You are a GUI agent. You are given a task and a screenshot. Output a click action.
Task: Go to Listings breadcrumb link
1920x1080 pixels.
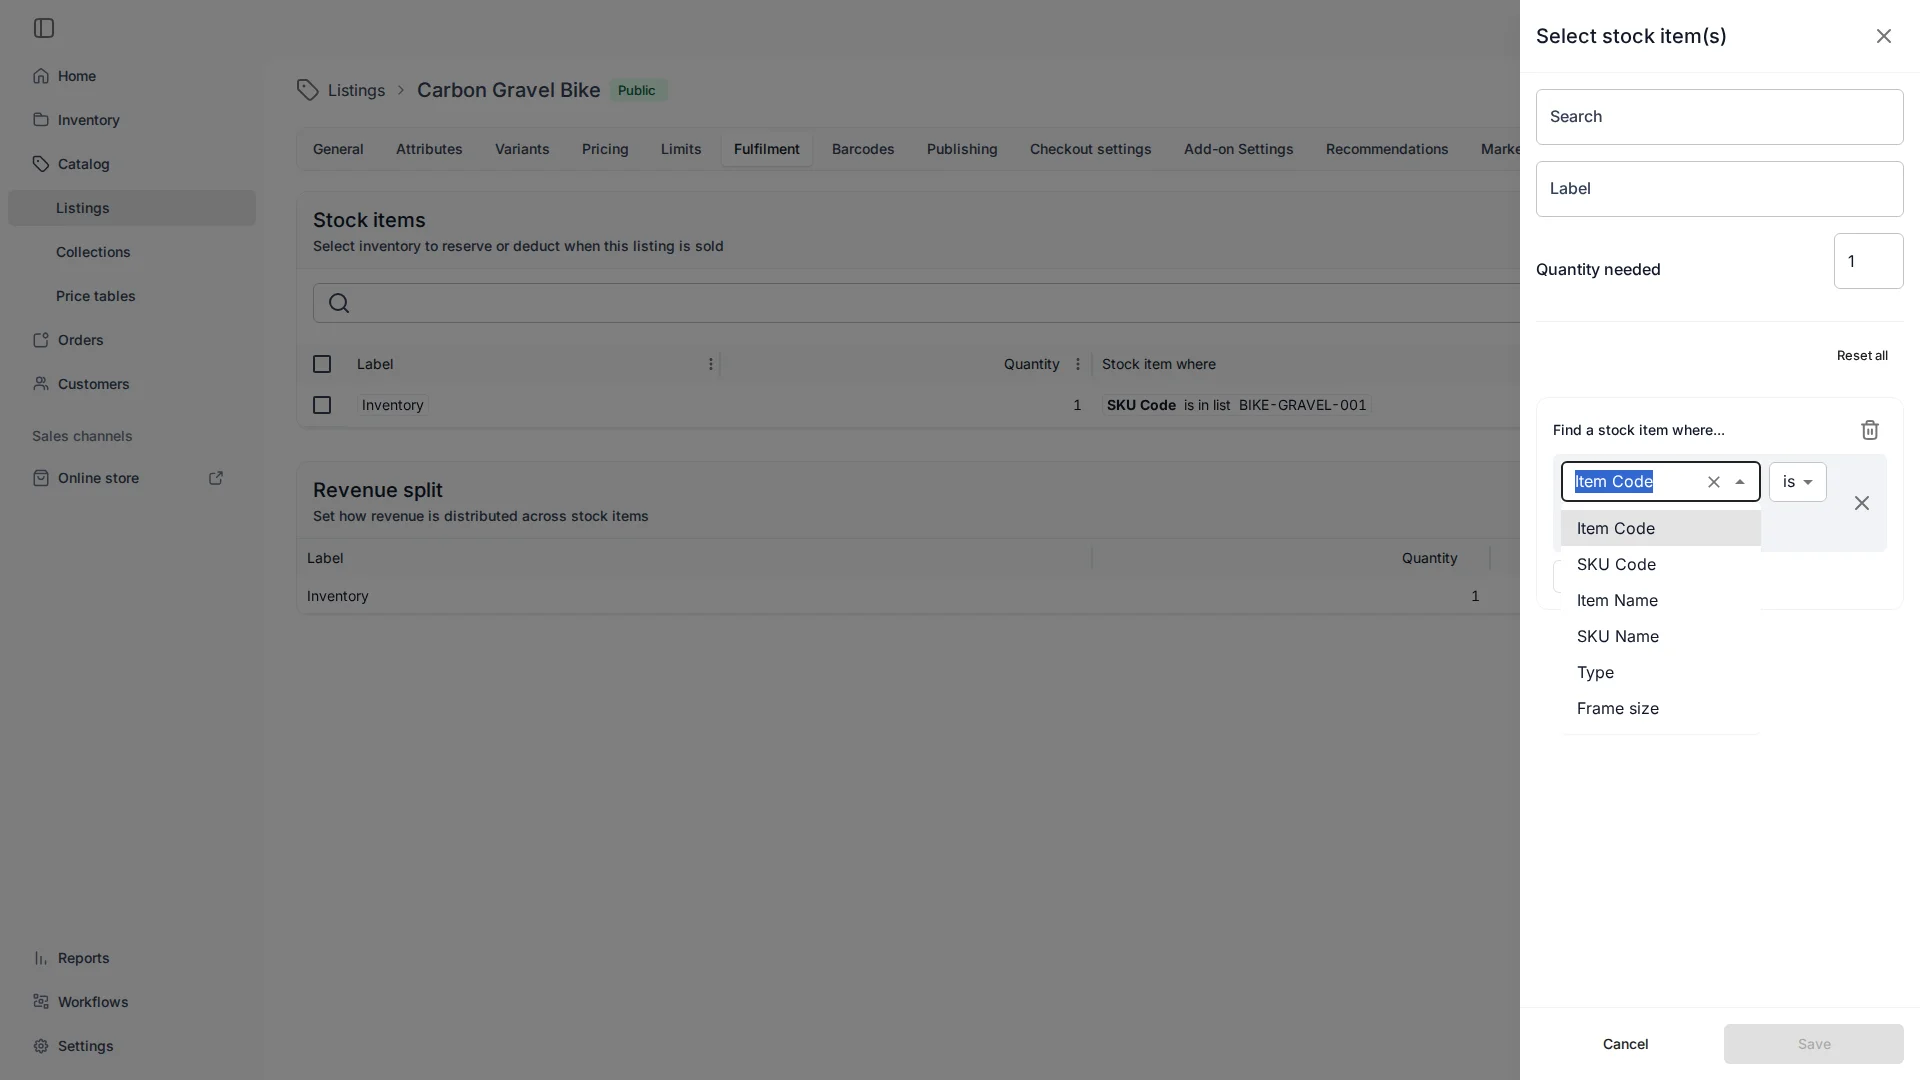pyautogui.click(x=356, y=90)
